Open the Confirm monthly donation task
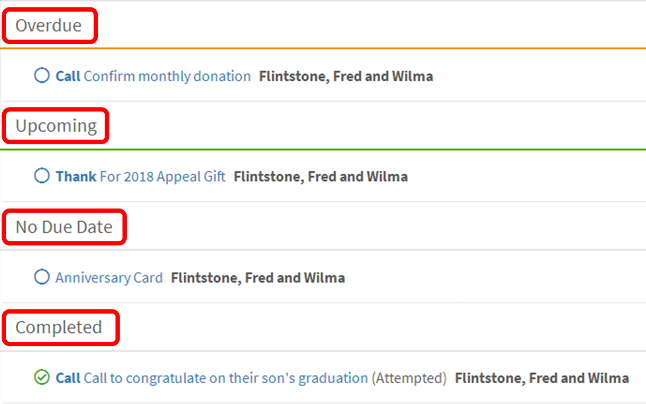The image size is (646, 404). click(167, 76)
